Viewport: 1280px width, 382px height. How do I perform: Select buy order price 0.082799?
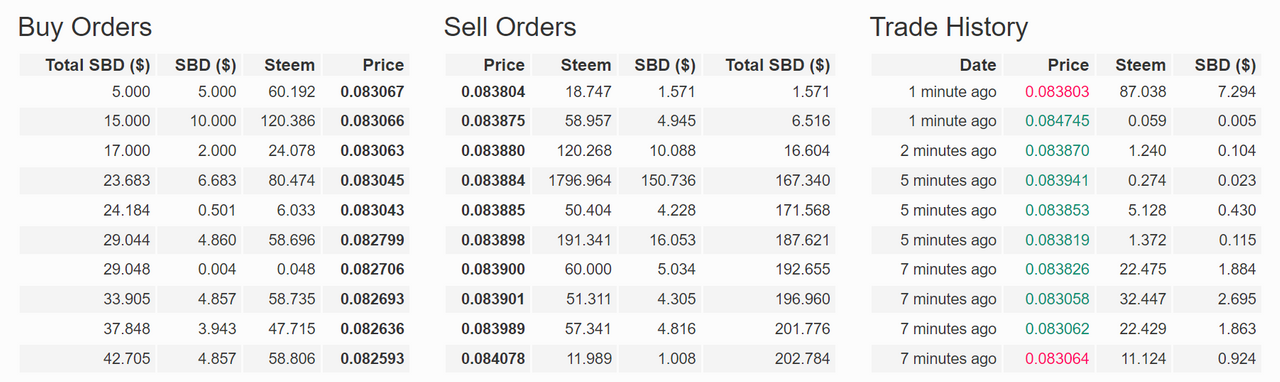(372, 240)
